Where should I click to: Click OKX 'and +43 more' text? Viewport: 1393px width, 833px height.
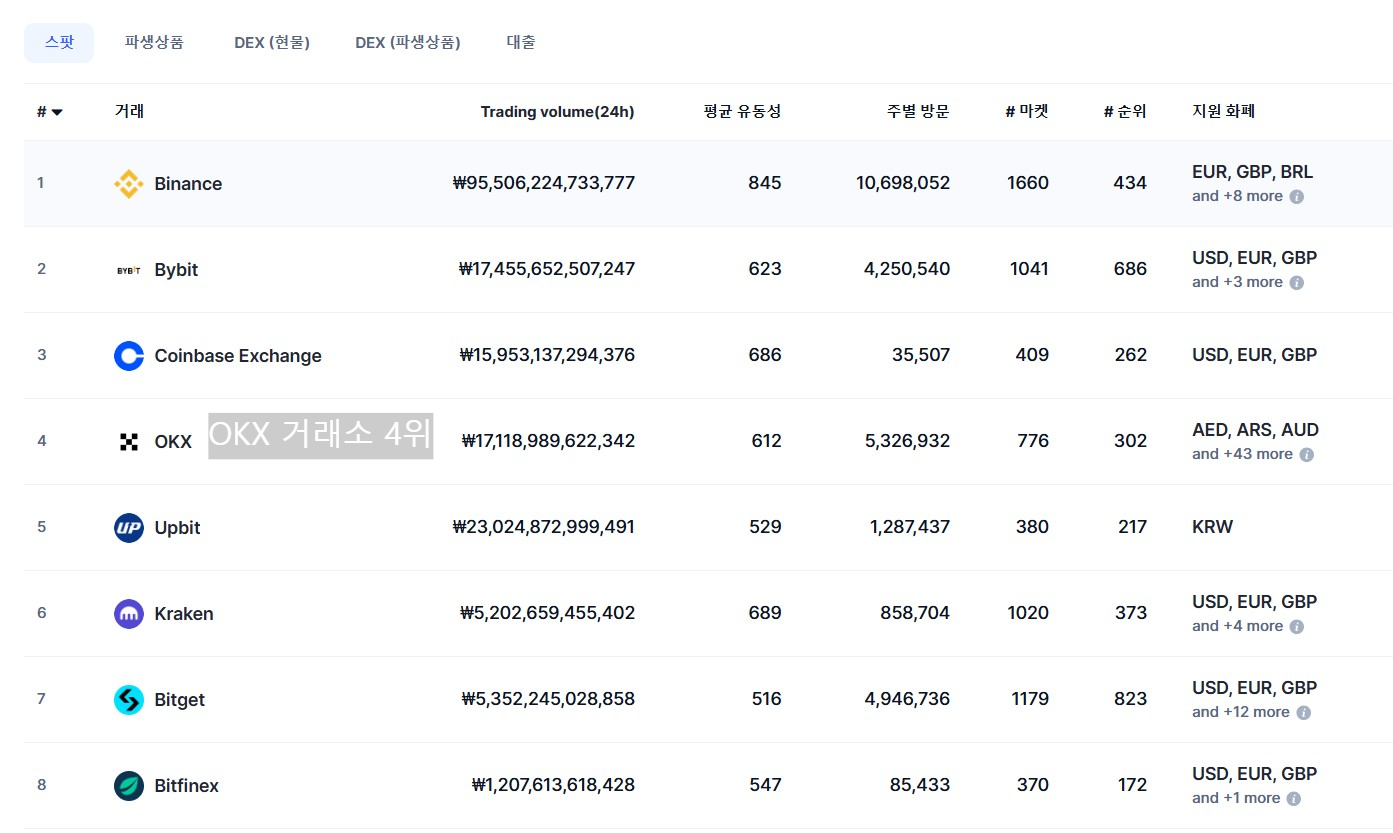(x=1242, y=454)
